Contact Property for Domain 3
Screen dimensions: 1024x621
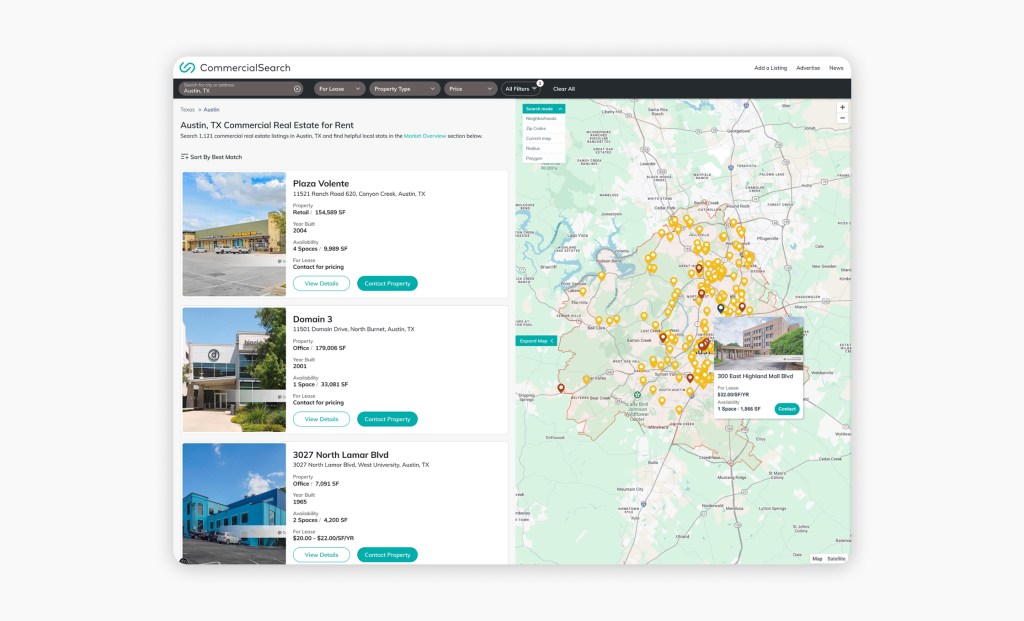tap(387, 419)
